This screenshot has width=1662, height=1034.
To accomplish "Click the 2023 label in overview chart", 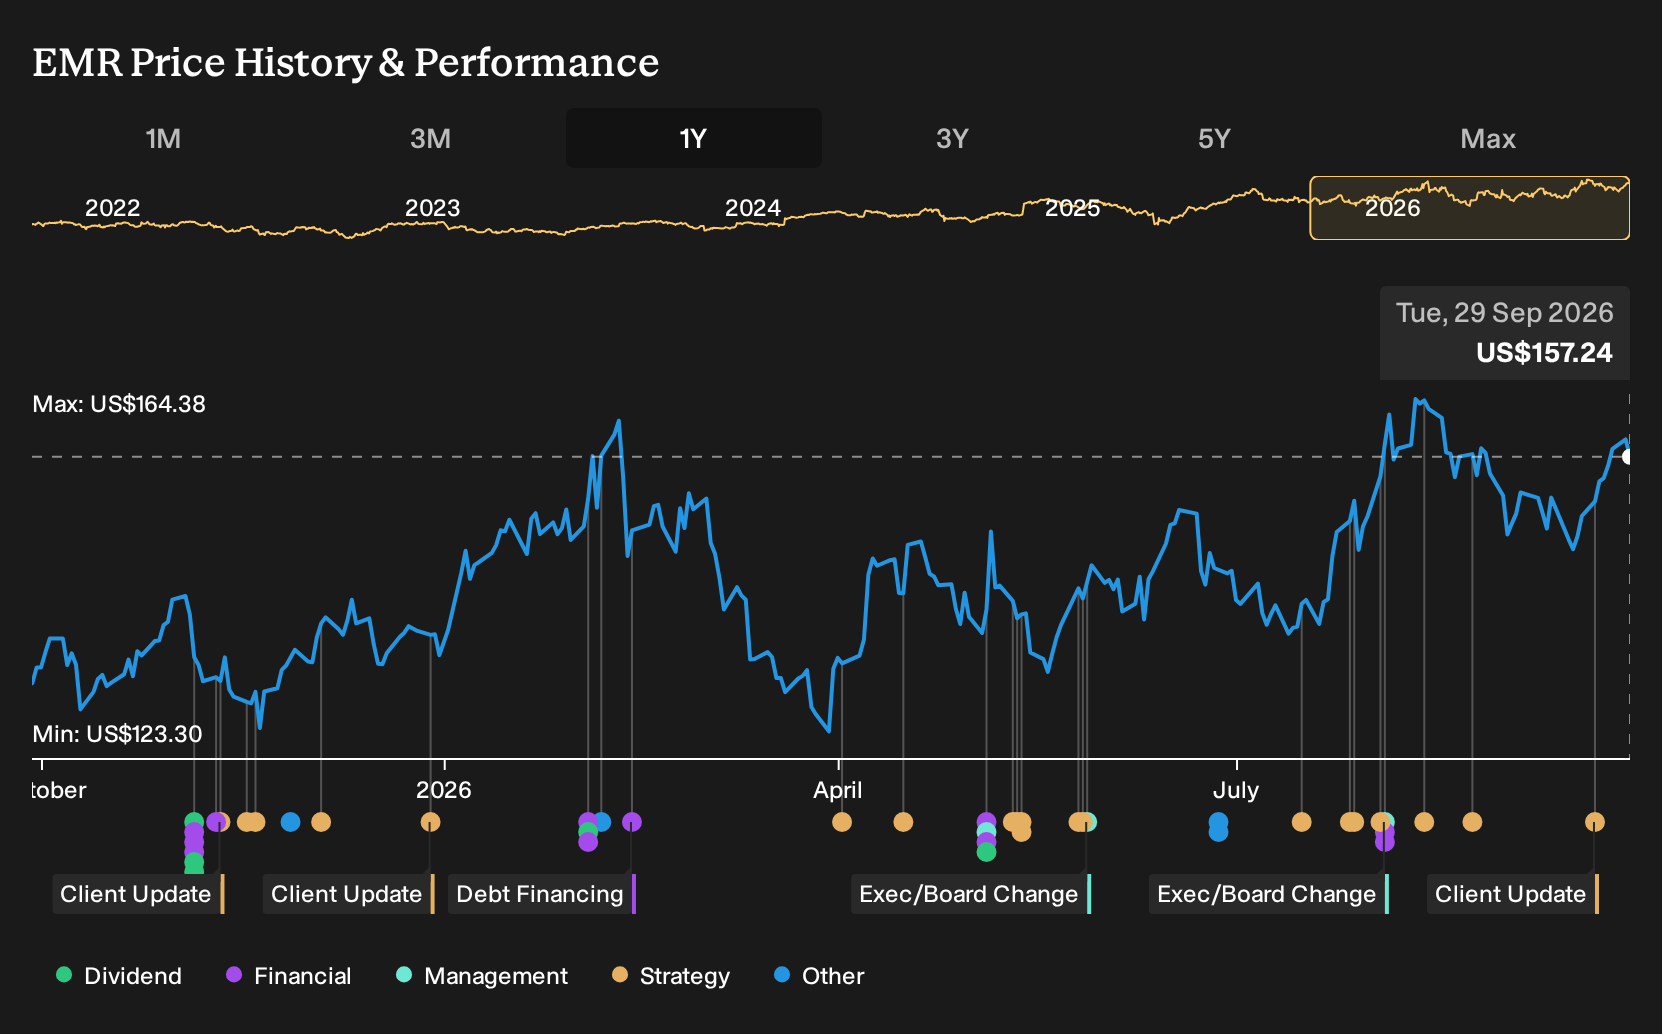I will (x=432, y=208).
